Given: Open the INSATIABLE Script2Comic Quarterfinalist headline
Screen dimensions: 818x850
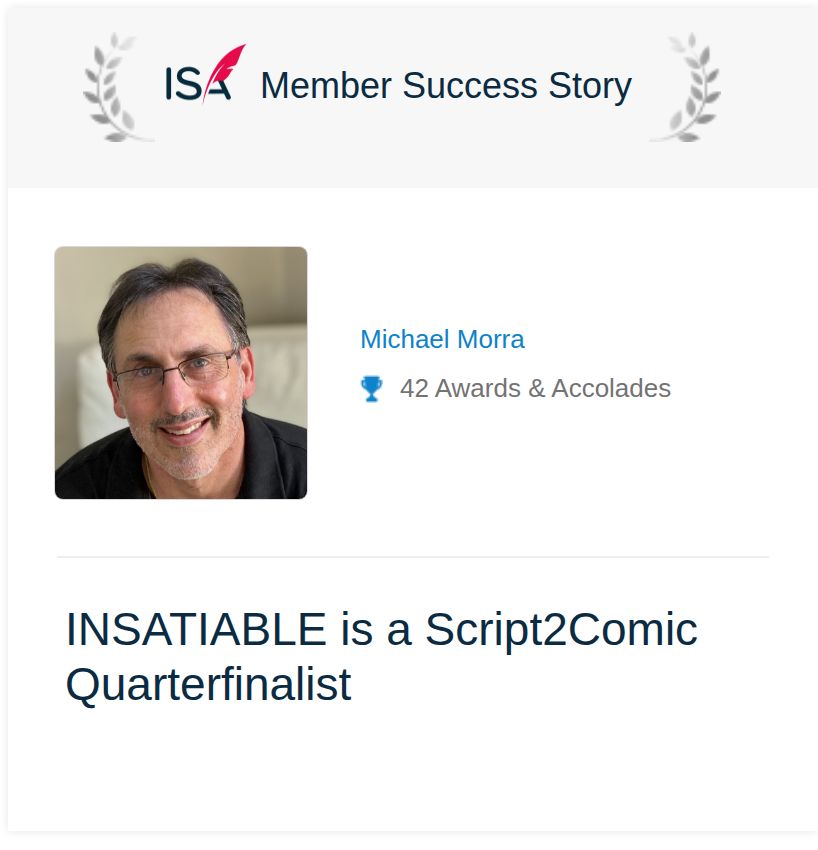Looking at the screenshot, I should tap(381, 656).
